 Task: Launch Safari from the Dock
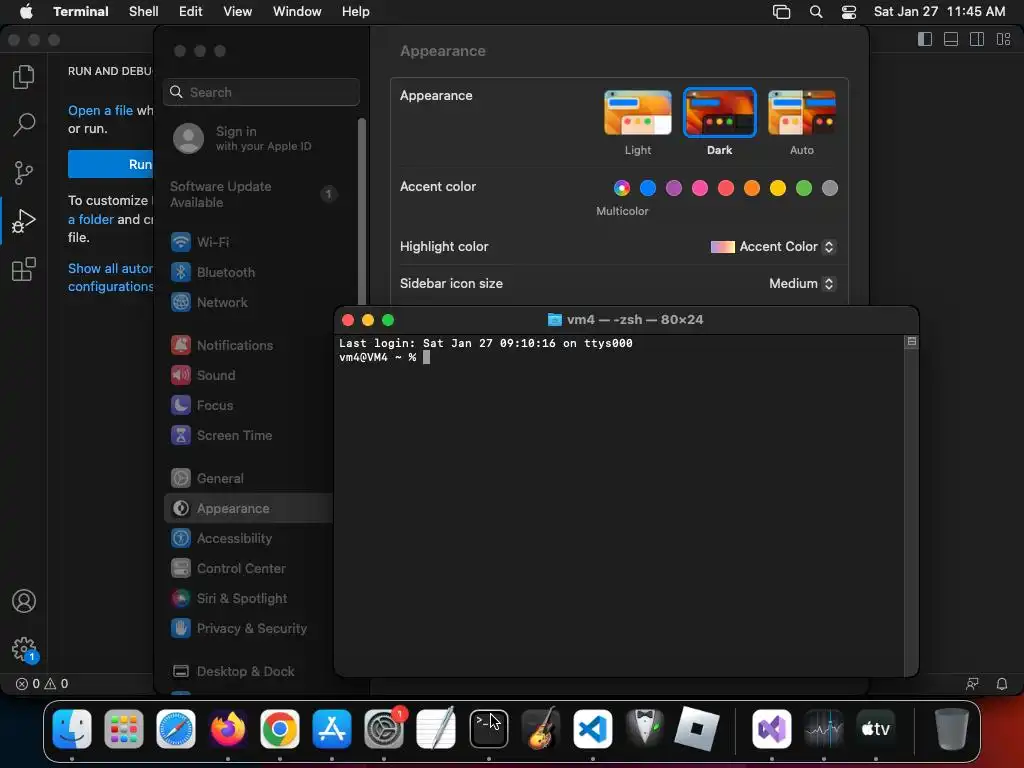pyautogui.click(x=176, y=728)
